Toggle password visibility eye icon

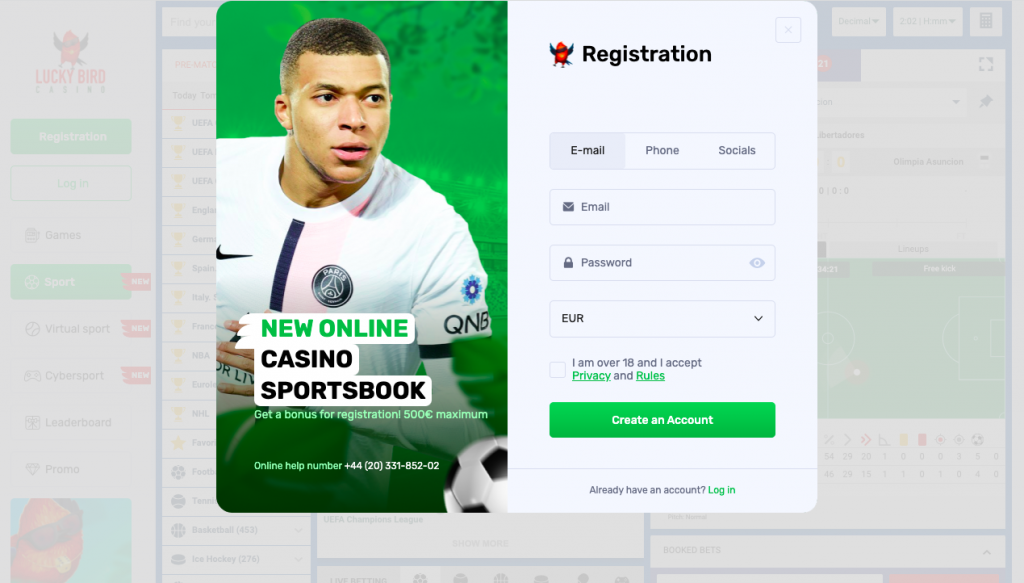point(757,263)
